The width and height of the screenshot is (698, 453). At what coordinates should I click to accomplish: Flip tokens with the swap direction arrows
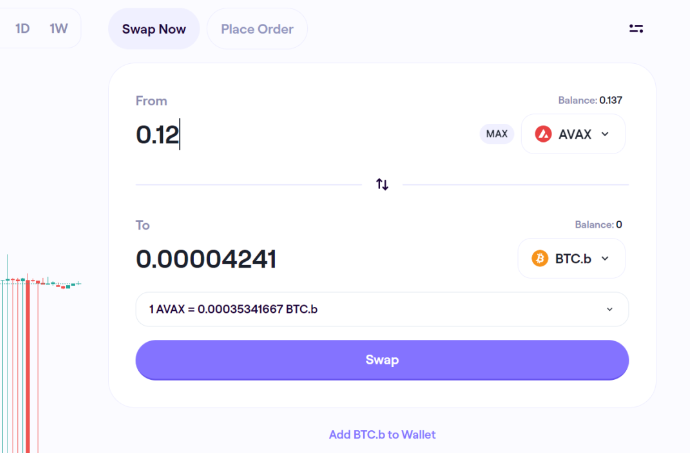tap(382, 184)
